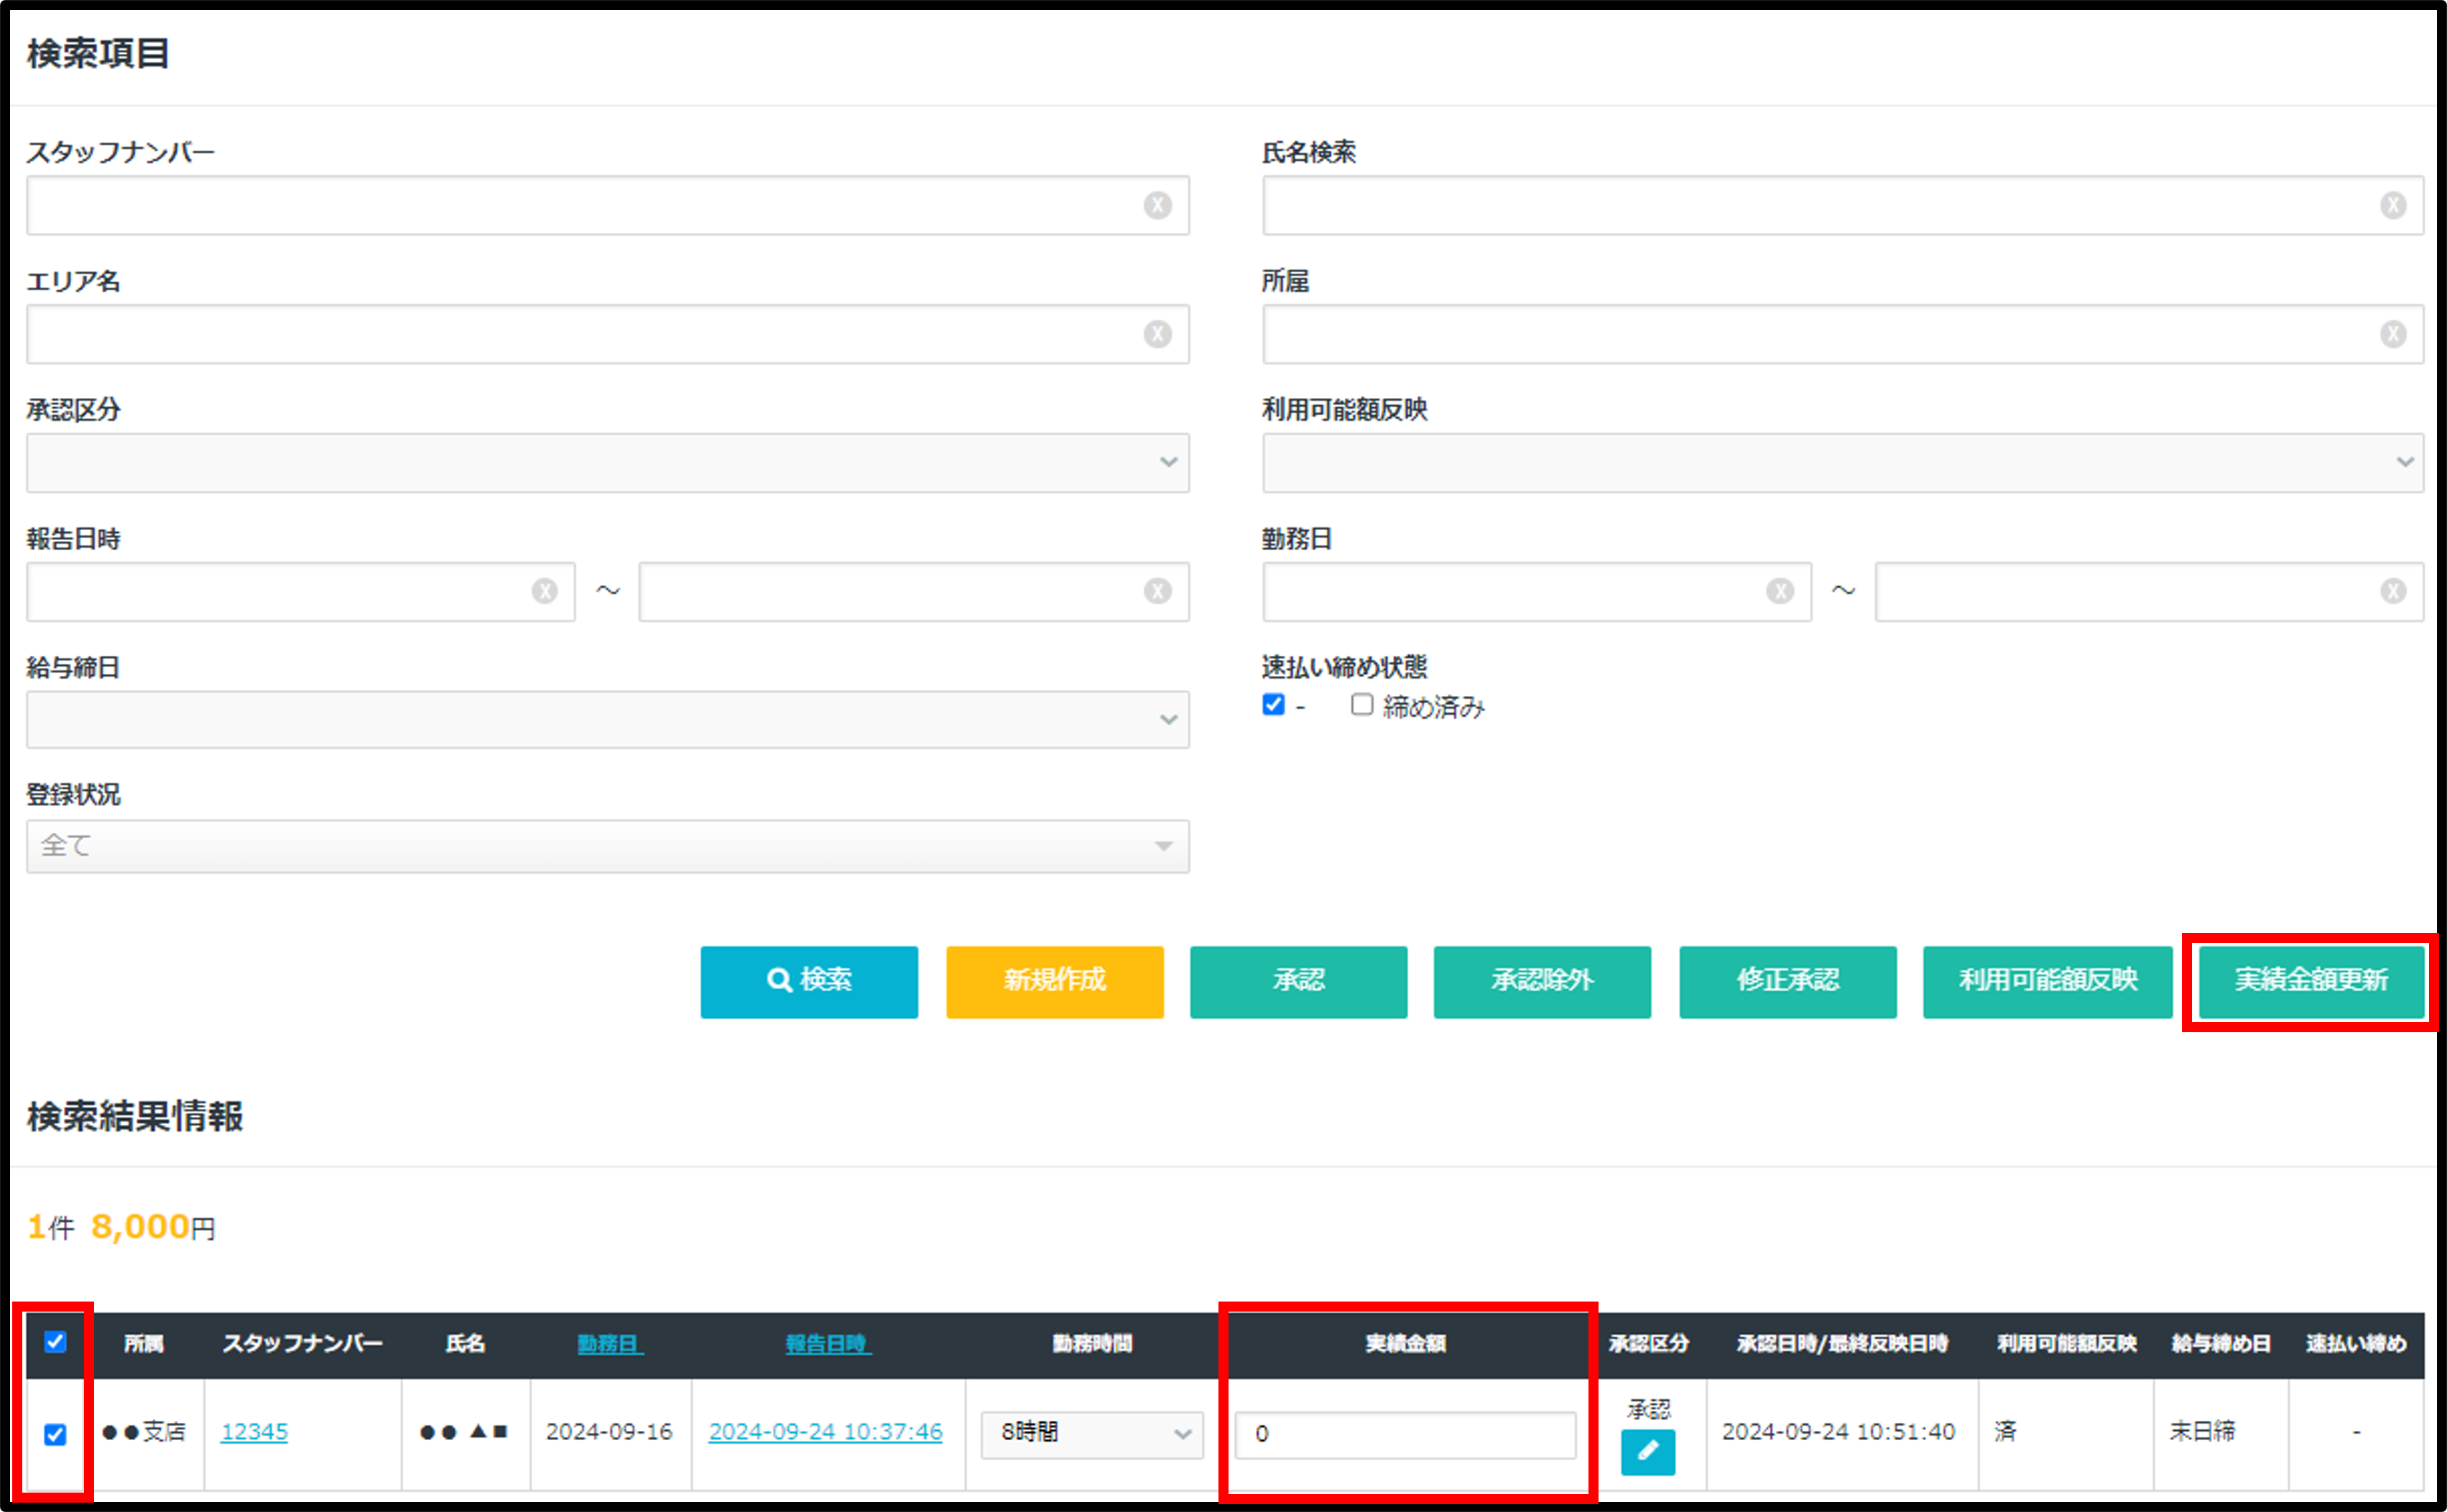Open the 8時間 勤務時間 dropdown

[1091, 1434]
